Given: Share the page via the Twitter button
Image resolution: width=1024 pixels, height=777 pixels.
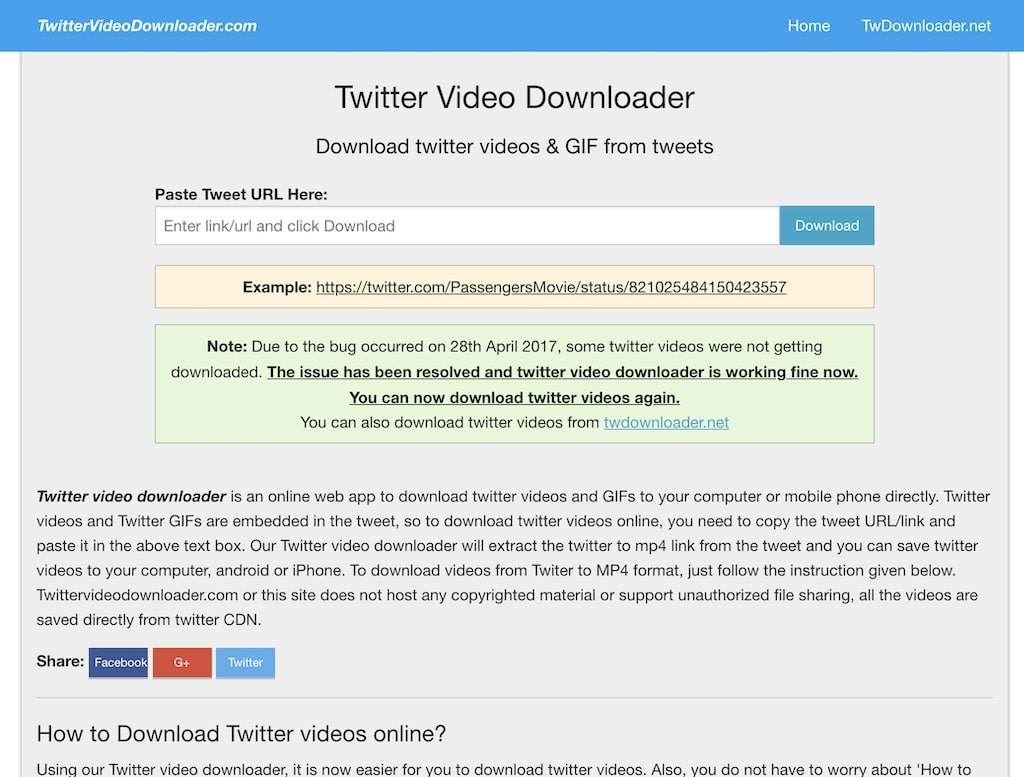Looking at the screenshot, I should [x=246, y=663].
